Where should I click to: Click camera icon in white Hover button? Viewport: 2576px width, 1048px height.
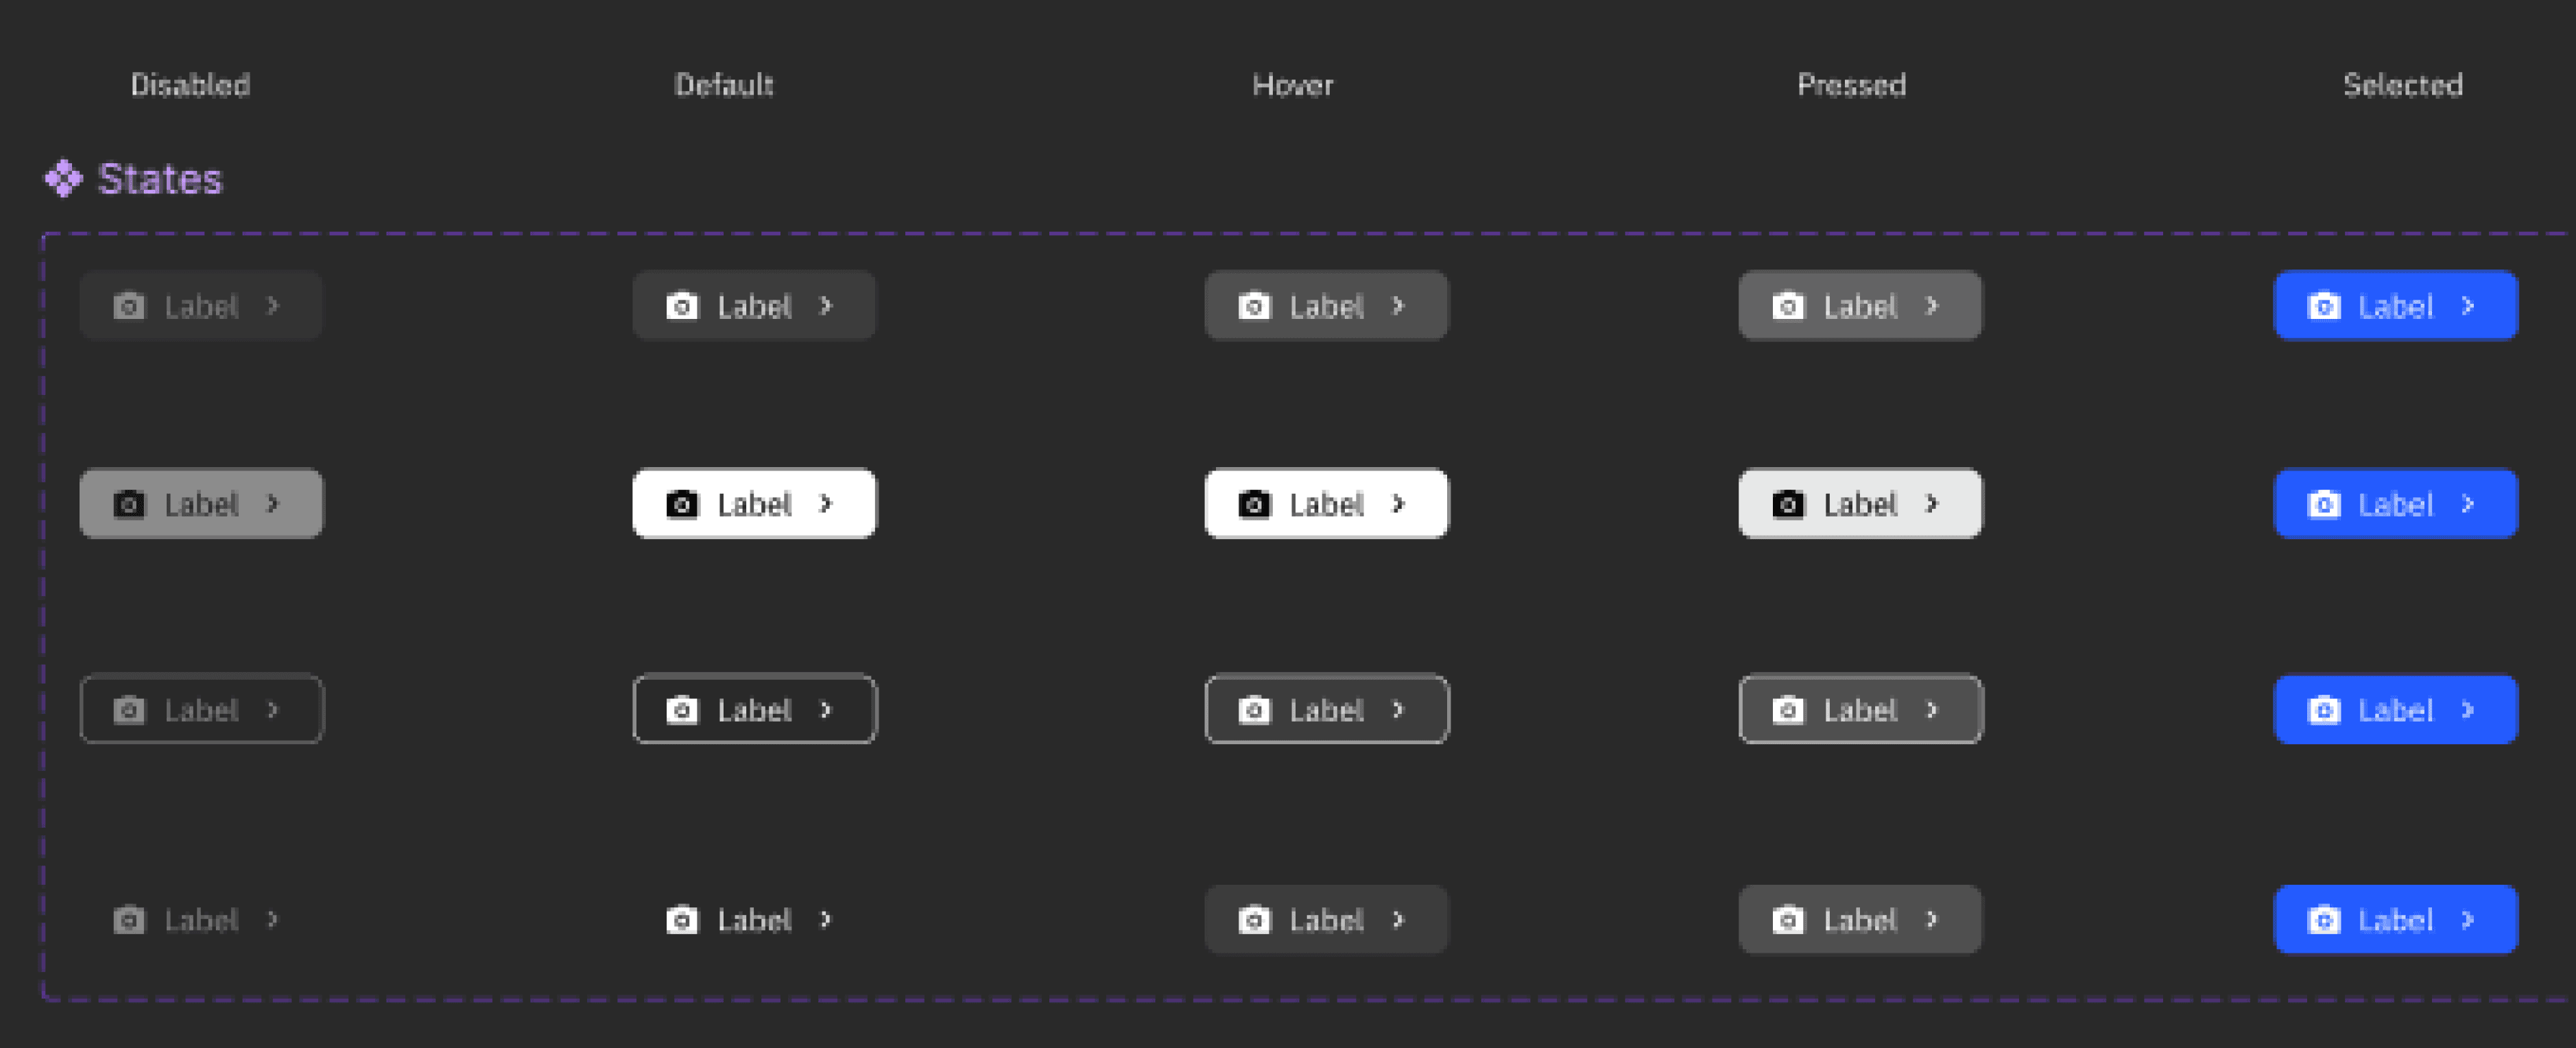[x=1254, y=504]
